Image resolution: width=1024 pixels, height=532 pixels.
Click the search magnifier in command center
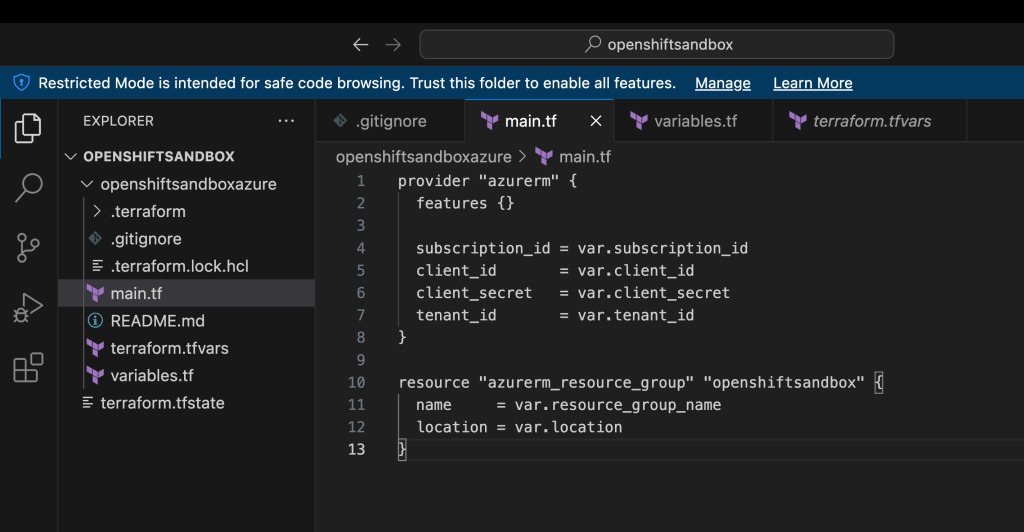pyautogui.click(x=593, y=44)
